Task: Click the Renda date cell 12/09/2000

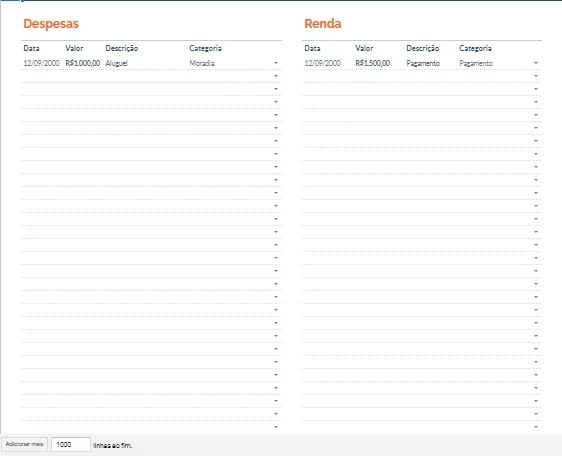Action: click(323, 63)
